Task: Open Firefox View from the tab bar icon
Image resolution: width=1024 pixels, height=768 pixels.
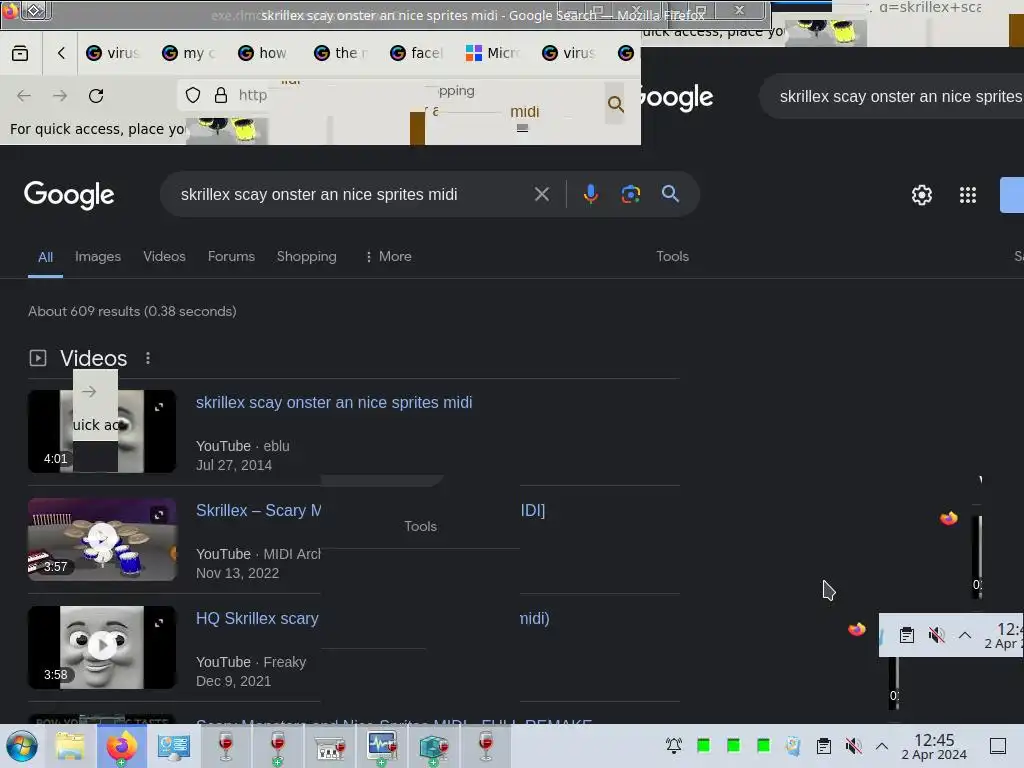Action: 20,53
